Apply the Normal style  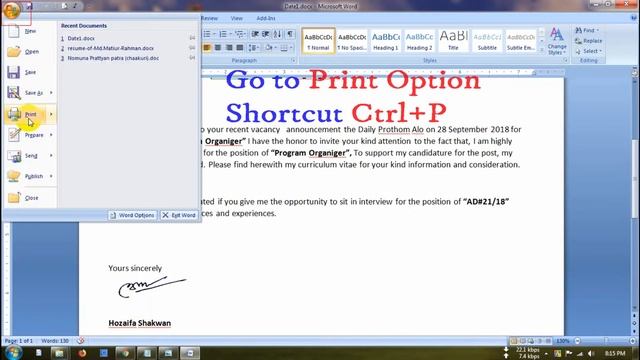[318, 41]
